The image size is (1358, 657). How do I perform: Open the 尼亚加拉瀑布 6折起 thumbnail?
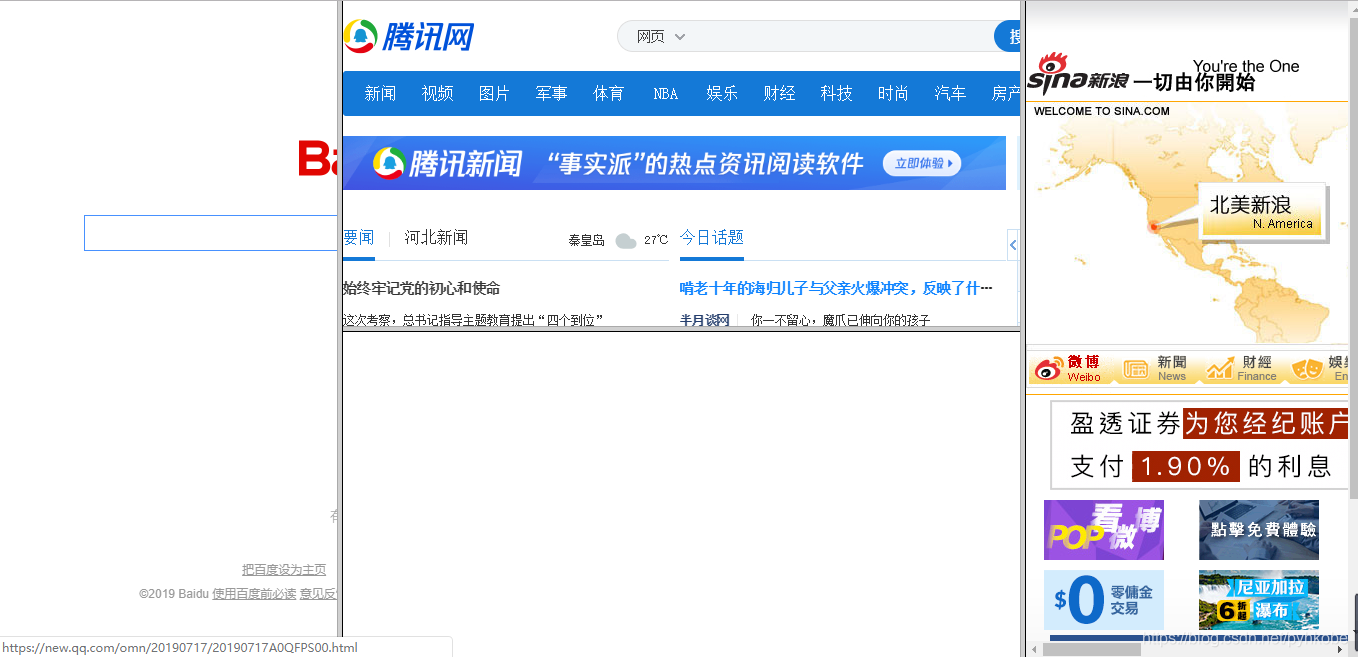click(1259, 600)
